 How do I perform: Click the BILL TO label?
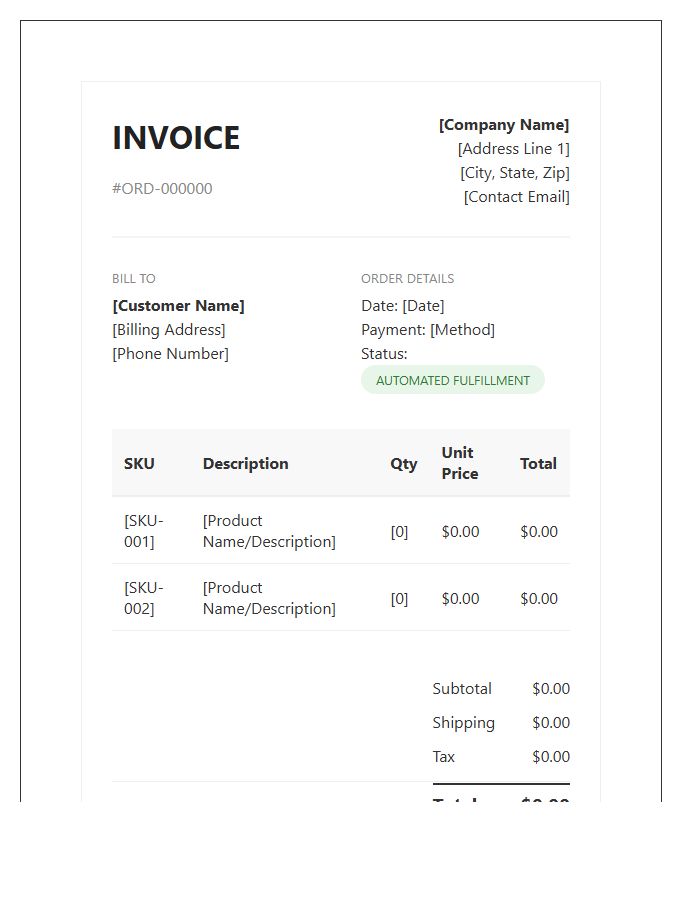point(134,278)
